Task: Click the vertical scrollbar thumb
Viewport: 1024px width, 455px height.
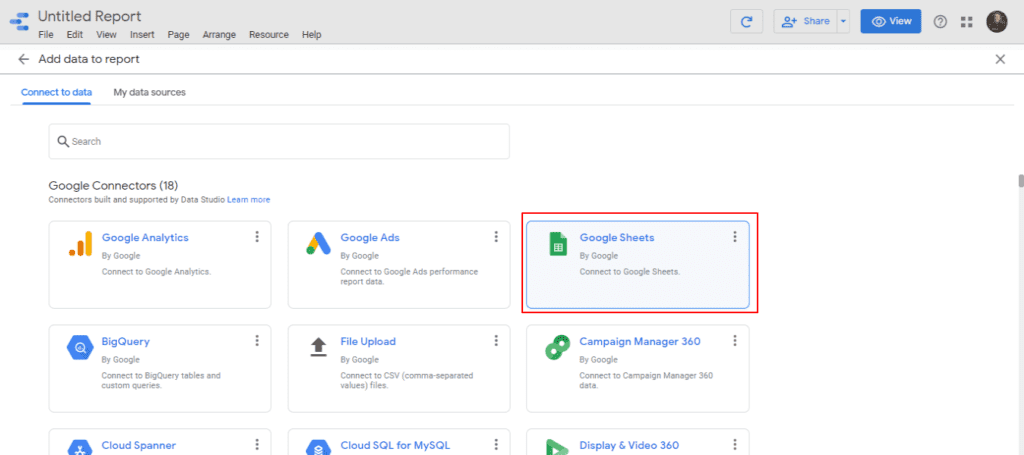Action: (1020, 181)
